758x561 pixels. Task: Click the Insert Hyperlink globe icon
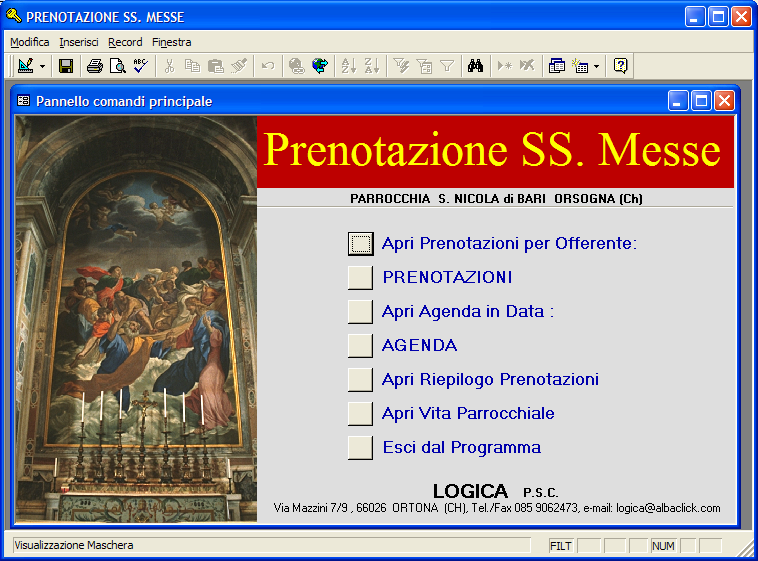coord(296,65)
